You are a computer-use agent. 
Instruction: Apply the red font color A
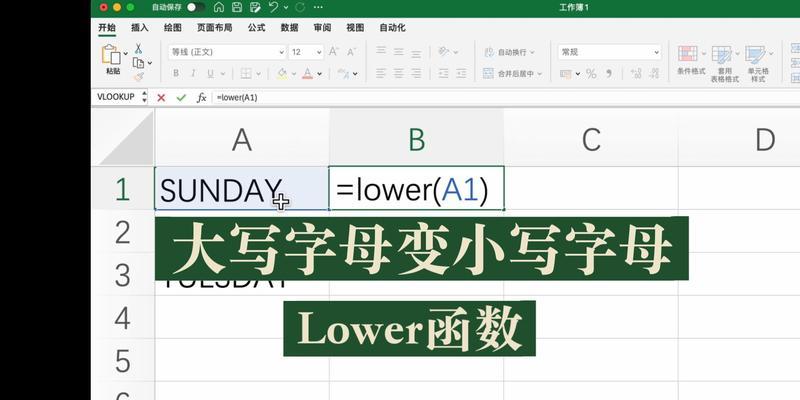point(307,73)
